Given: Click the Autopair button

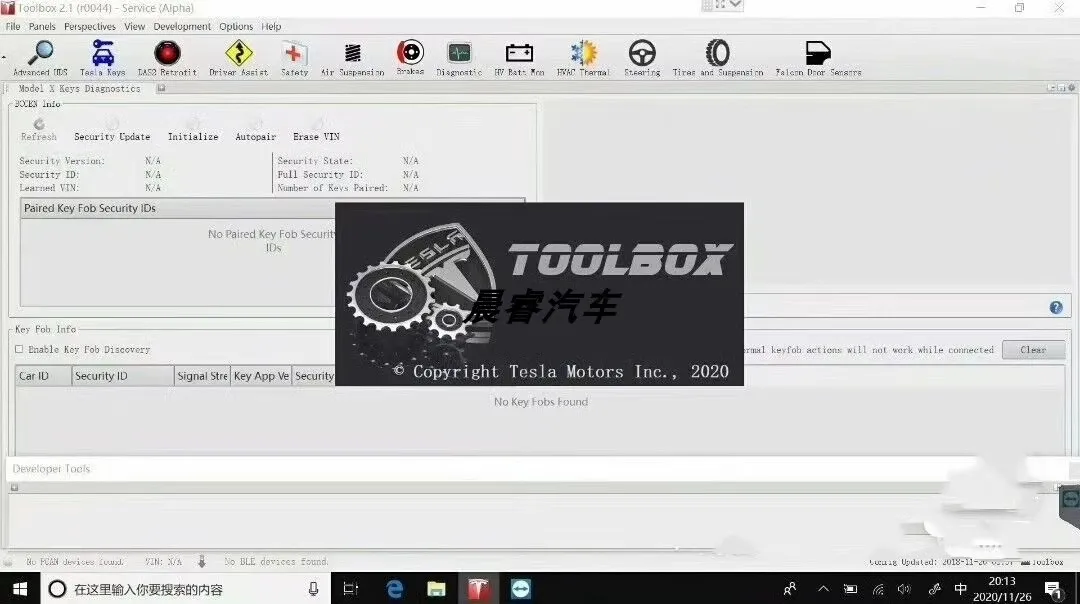Looking at the screenshot, I should (x=256, y=131).
